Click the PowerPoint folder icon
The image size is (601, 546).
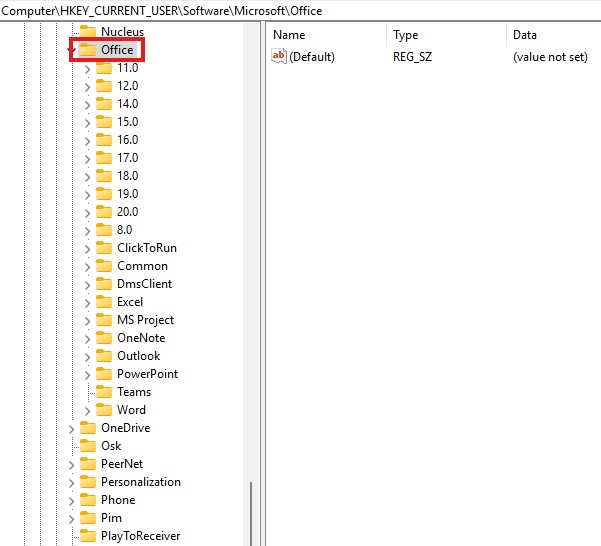(x=103, y=374)
